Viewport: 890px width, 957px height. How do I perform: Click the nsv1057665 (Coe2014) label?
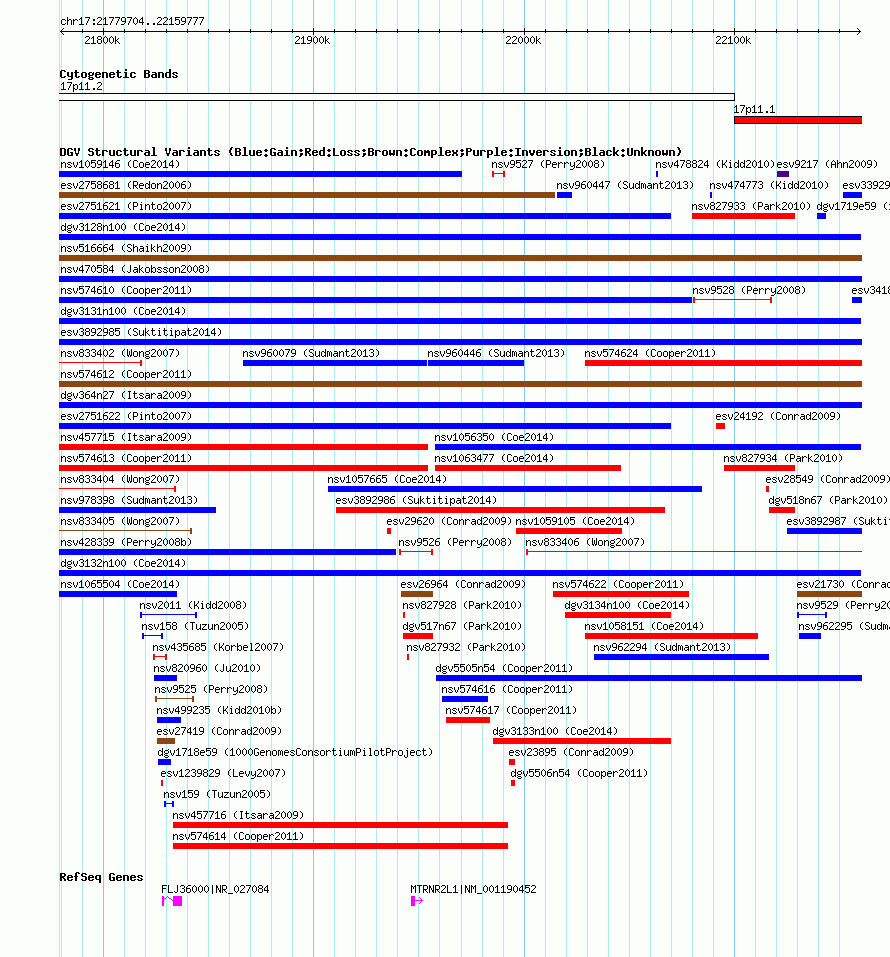click(x=387, y=479)
